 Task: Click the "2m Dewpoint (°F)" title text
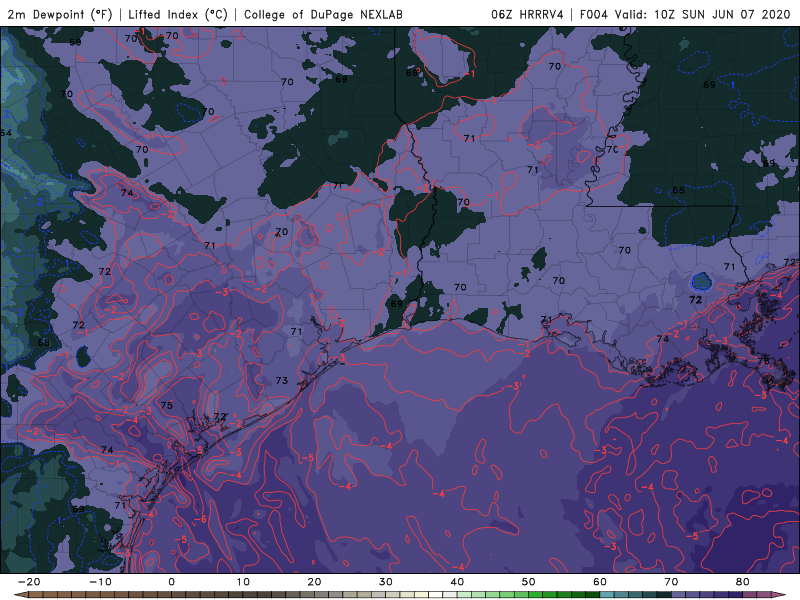click(x=60, y=14)
